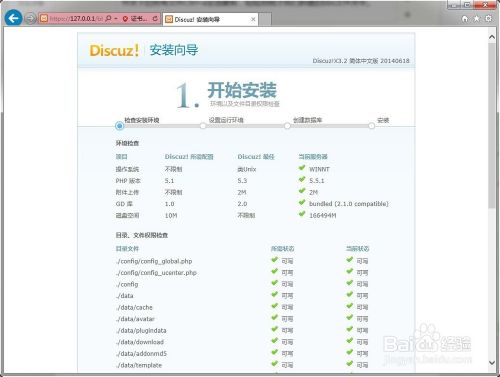
Task: Click the red certificate error indicator
Action: click(x=135, y=19)
